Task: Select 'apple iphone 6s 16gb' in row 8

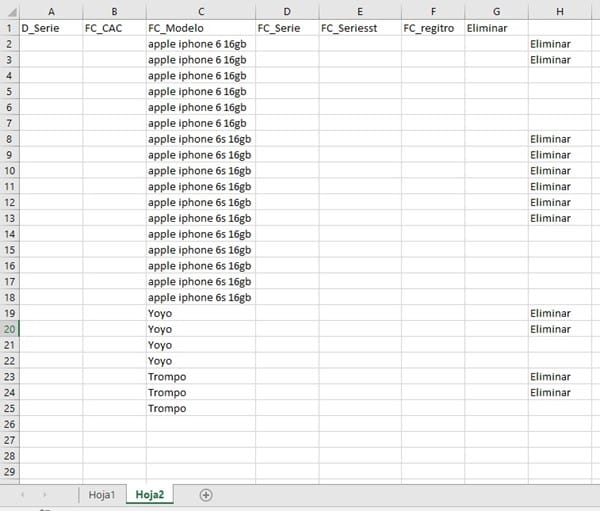Action: (201, 139)
